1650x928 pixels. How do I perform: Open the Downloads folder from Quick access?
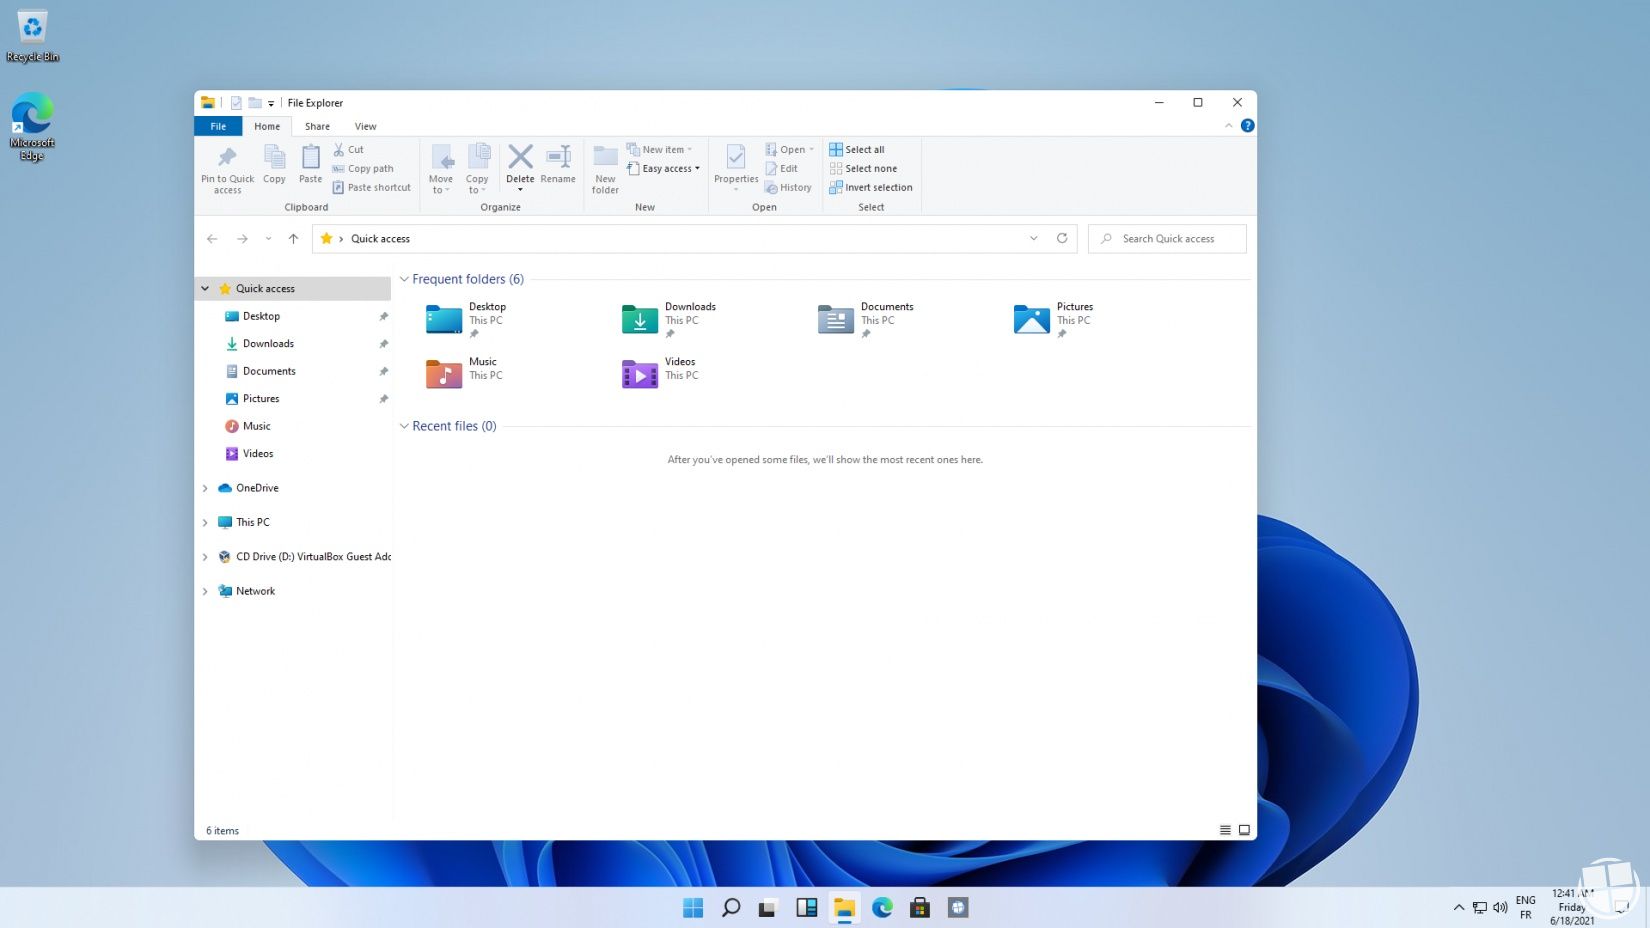point(267,343)
